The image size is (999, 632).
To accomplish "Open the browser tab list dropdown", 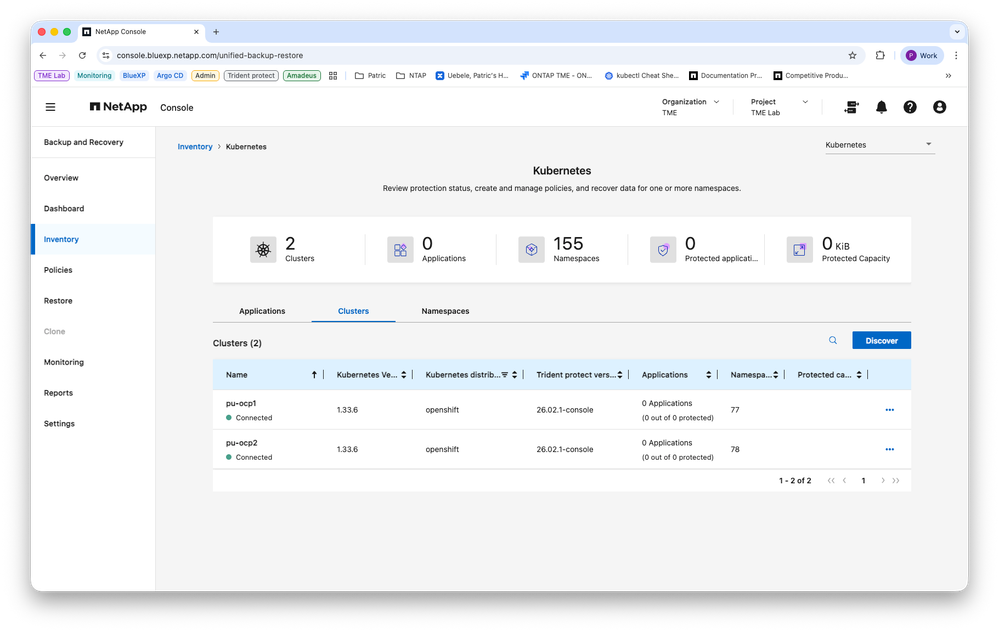I will 957,31.
